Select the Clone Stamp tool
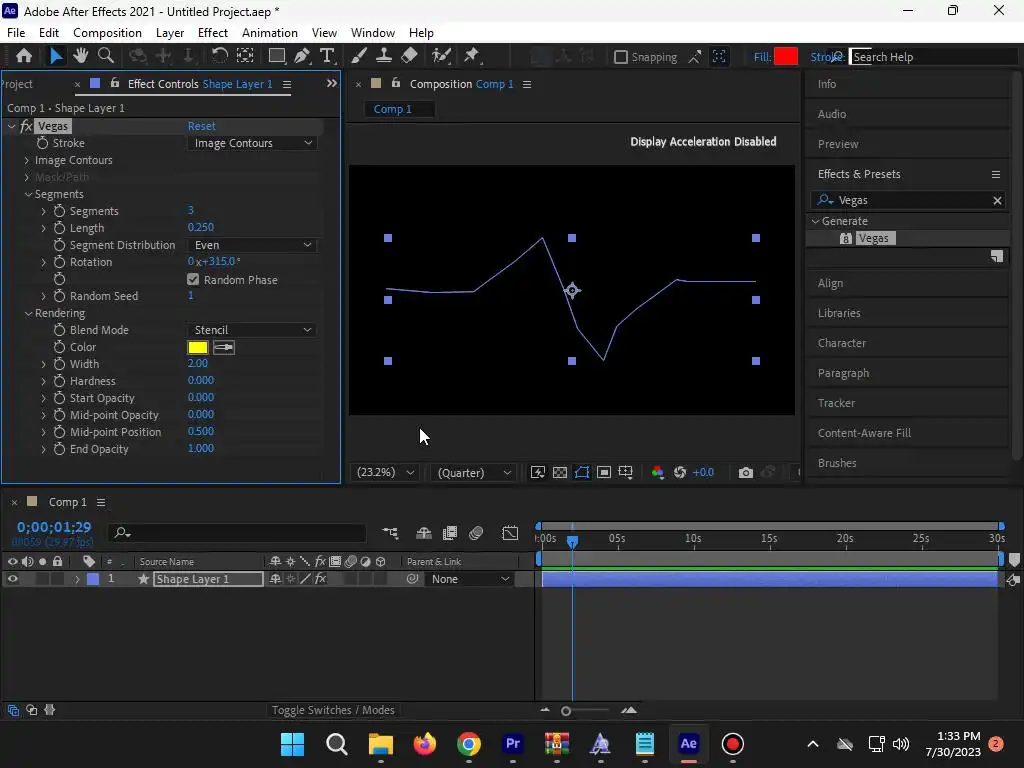The width and height of the screenshot is (1024, 768). pos(384,56)
